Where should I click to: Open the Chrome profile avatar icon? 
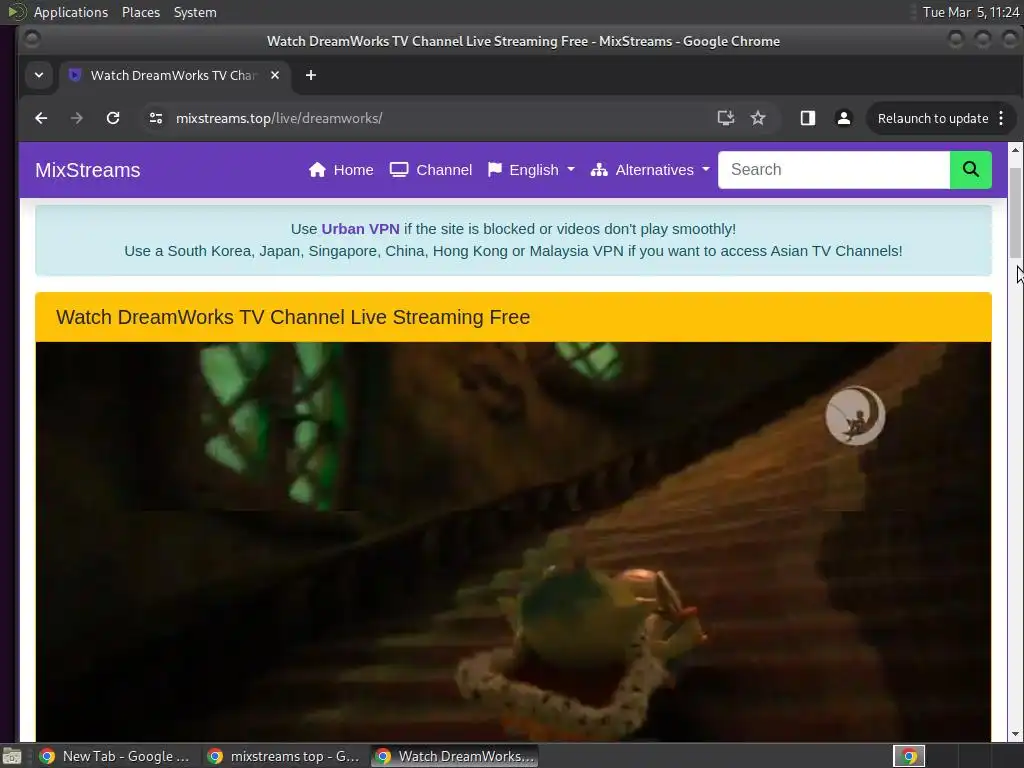pos(844,118)
